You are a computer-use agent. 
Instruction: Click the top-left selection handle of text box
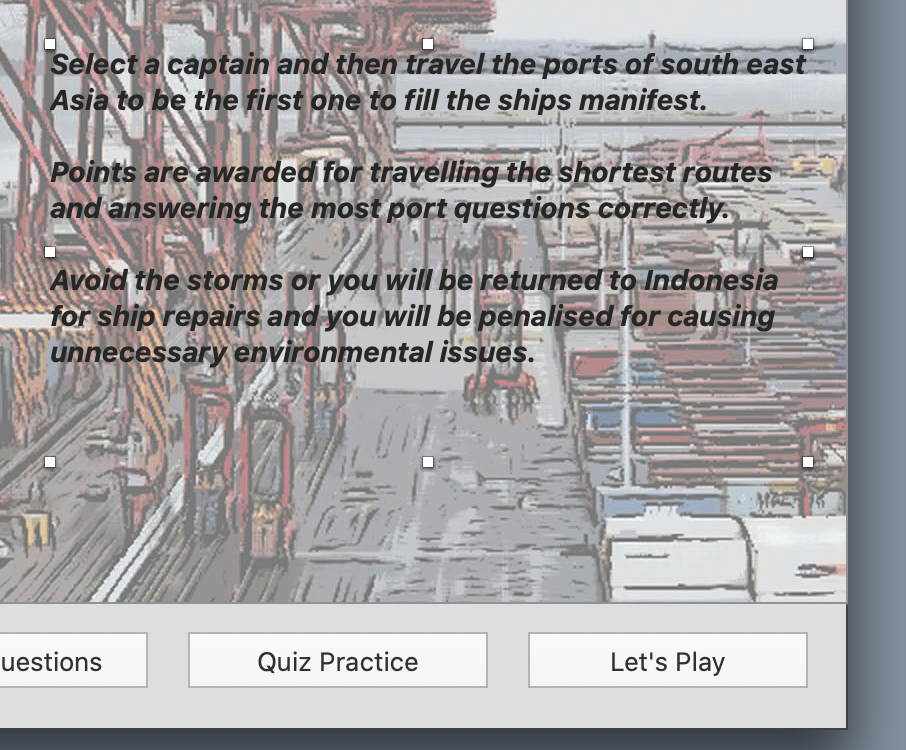(50, 44)
